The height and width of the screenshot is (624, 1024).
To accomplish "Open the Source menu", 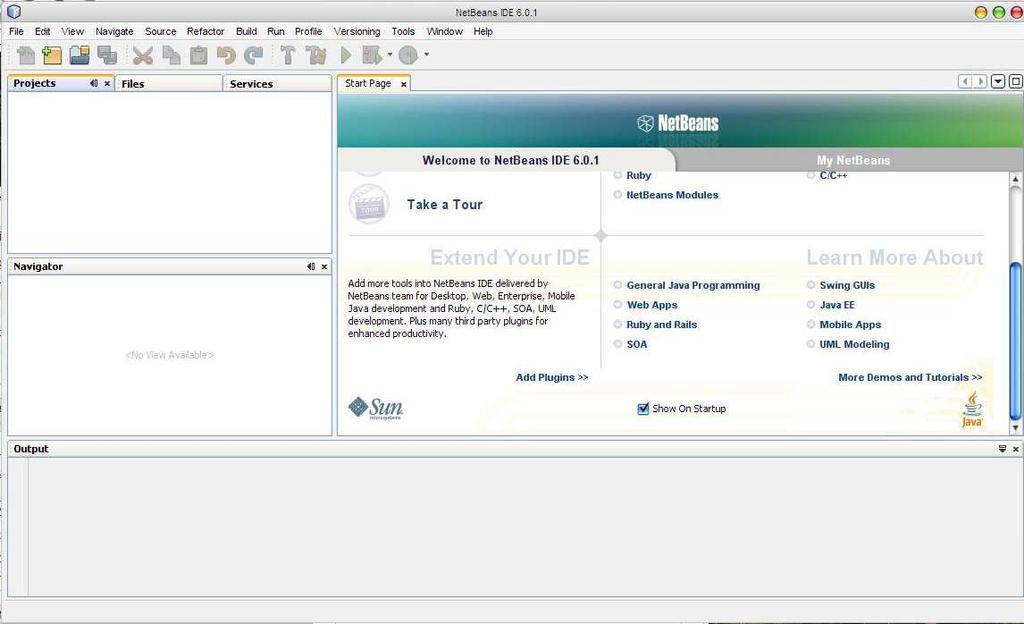I will [x=161, y=31].
